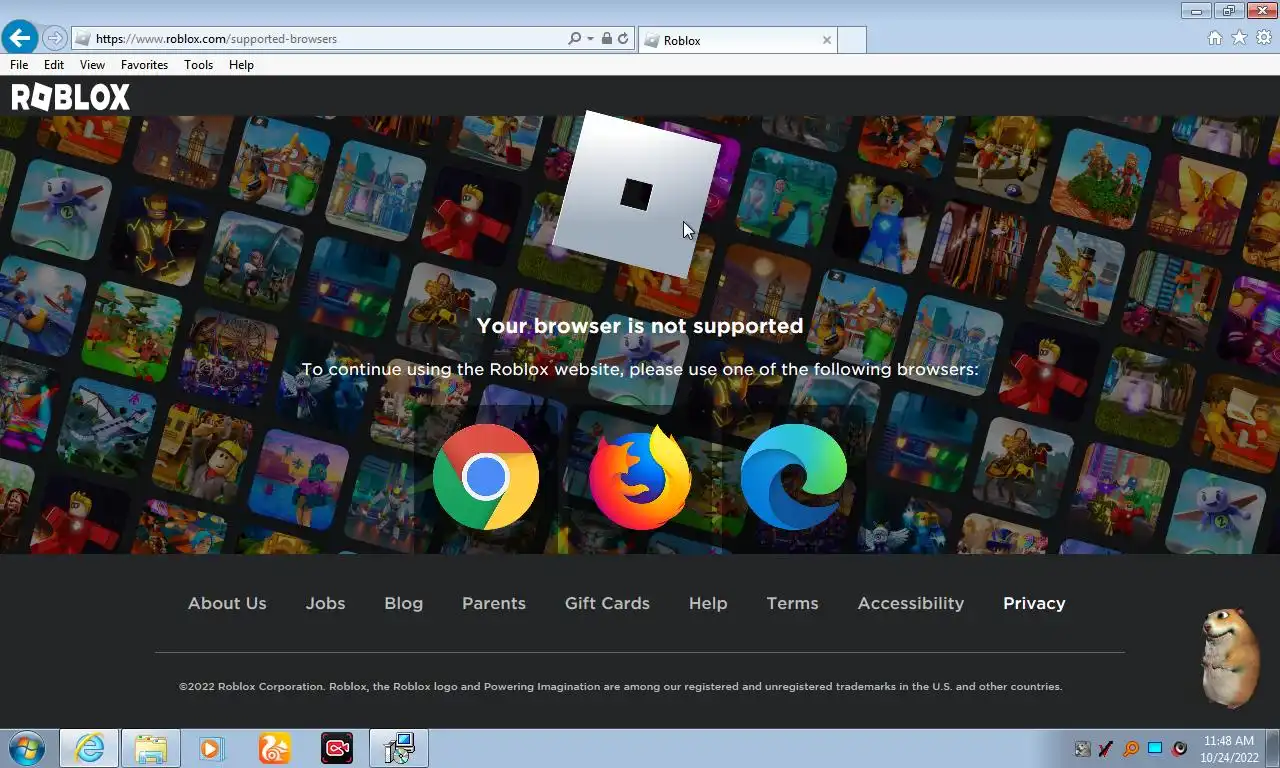Open the IE Tools gear icon
Viewport: 1280px width, 768px height.
click(x=1264, y=38)
